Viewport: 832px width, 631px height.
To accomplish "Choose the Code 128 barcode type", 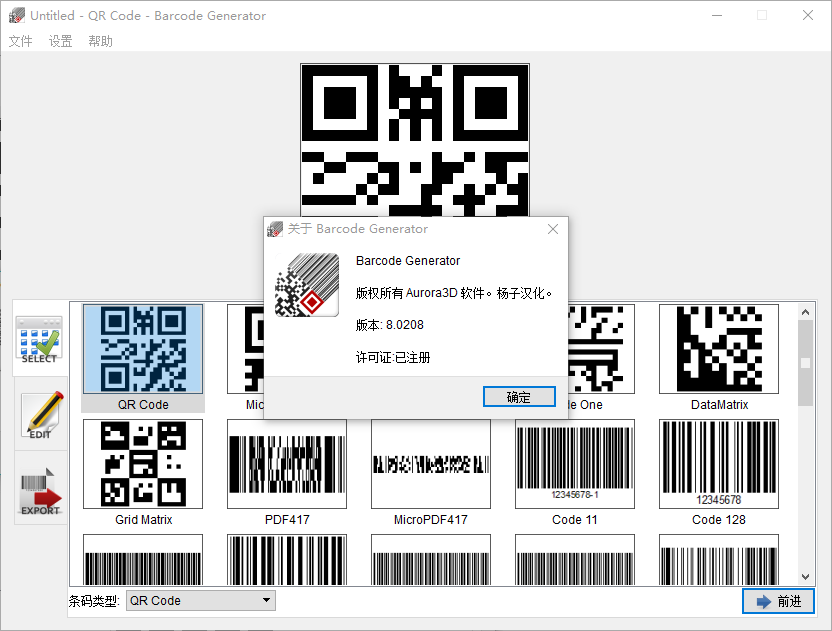I will 718,464.
